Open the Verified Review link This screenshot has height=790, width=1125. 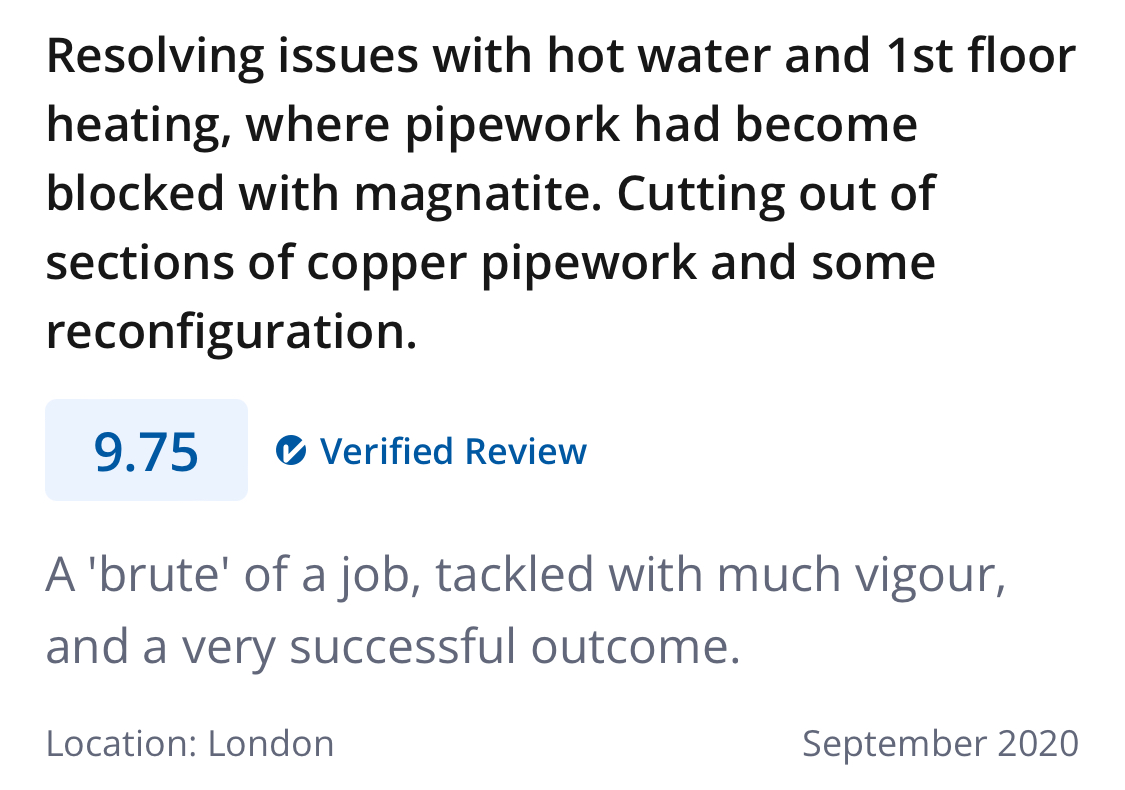tap(431, 451)
